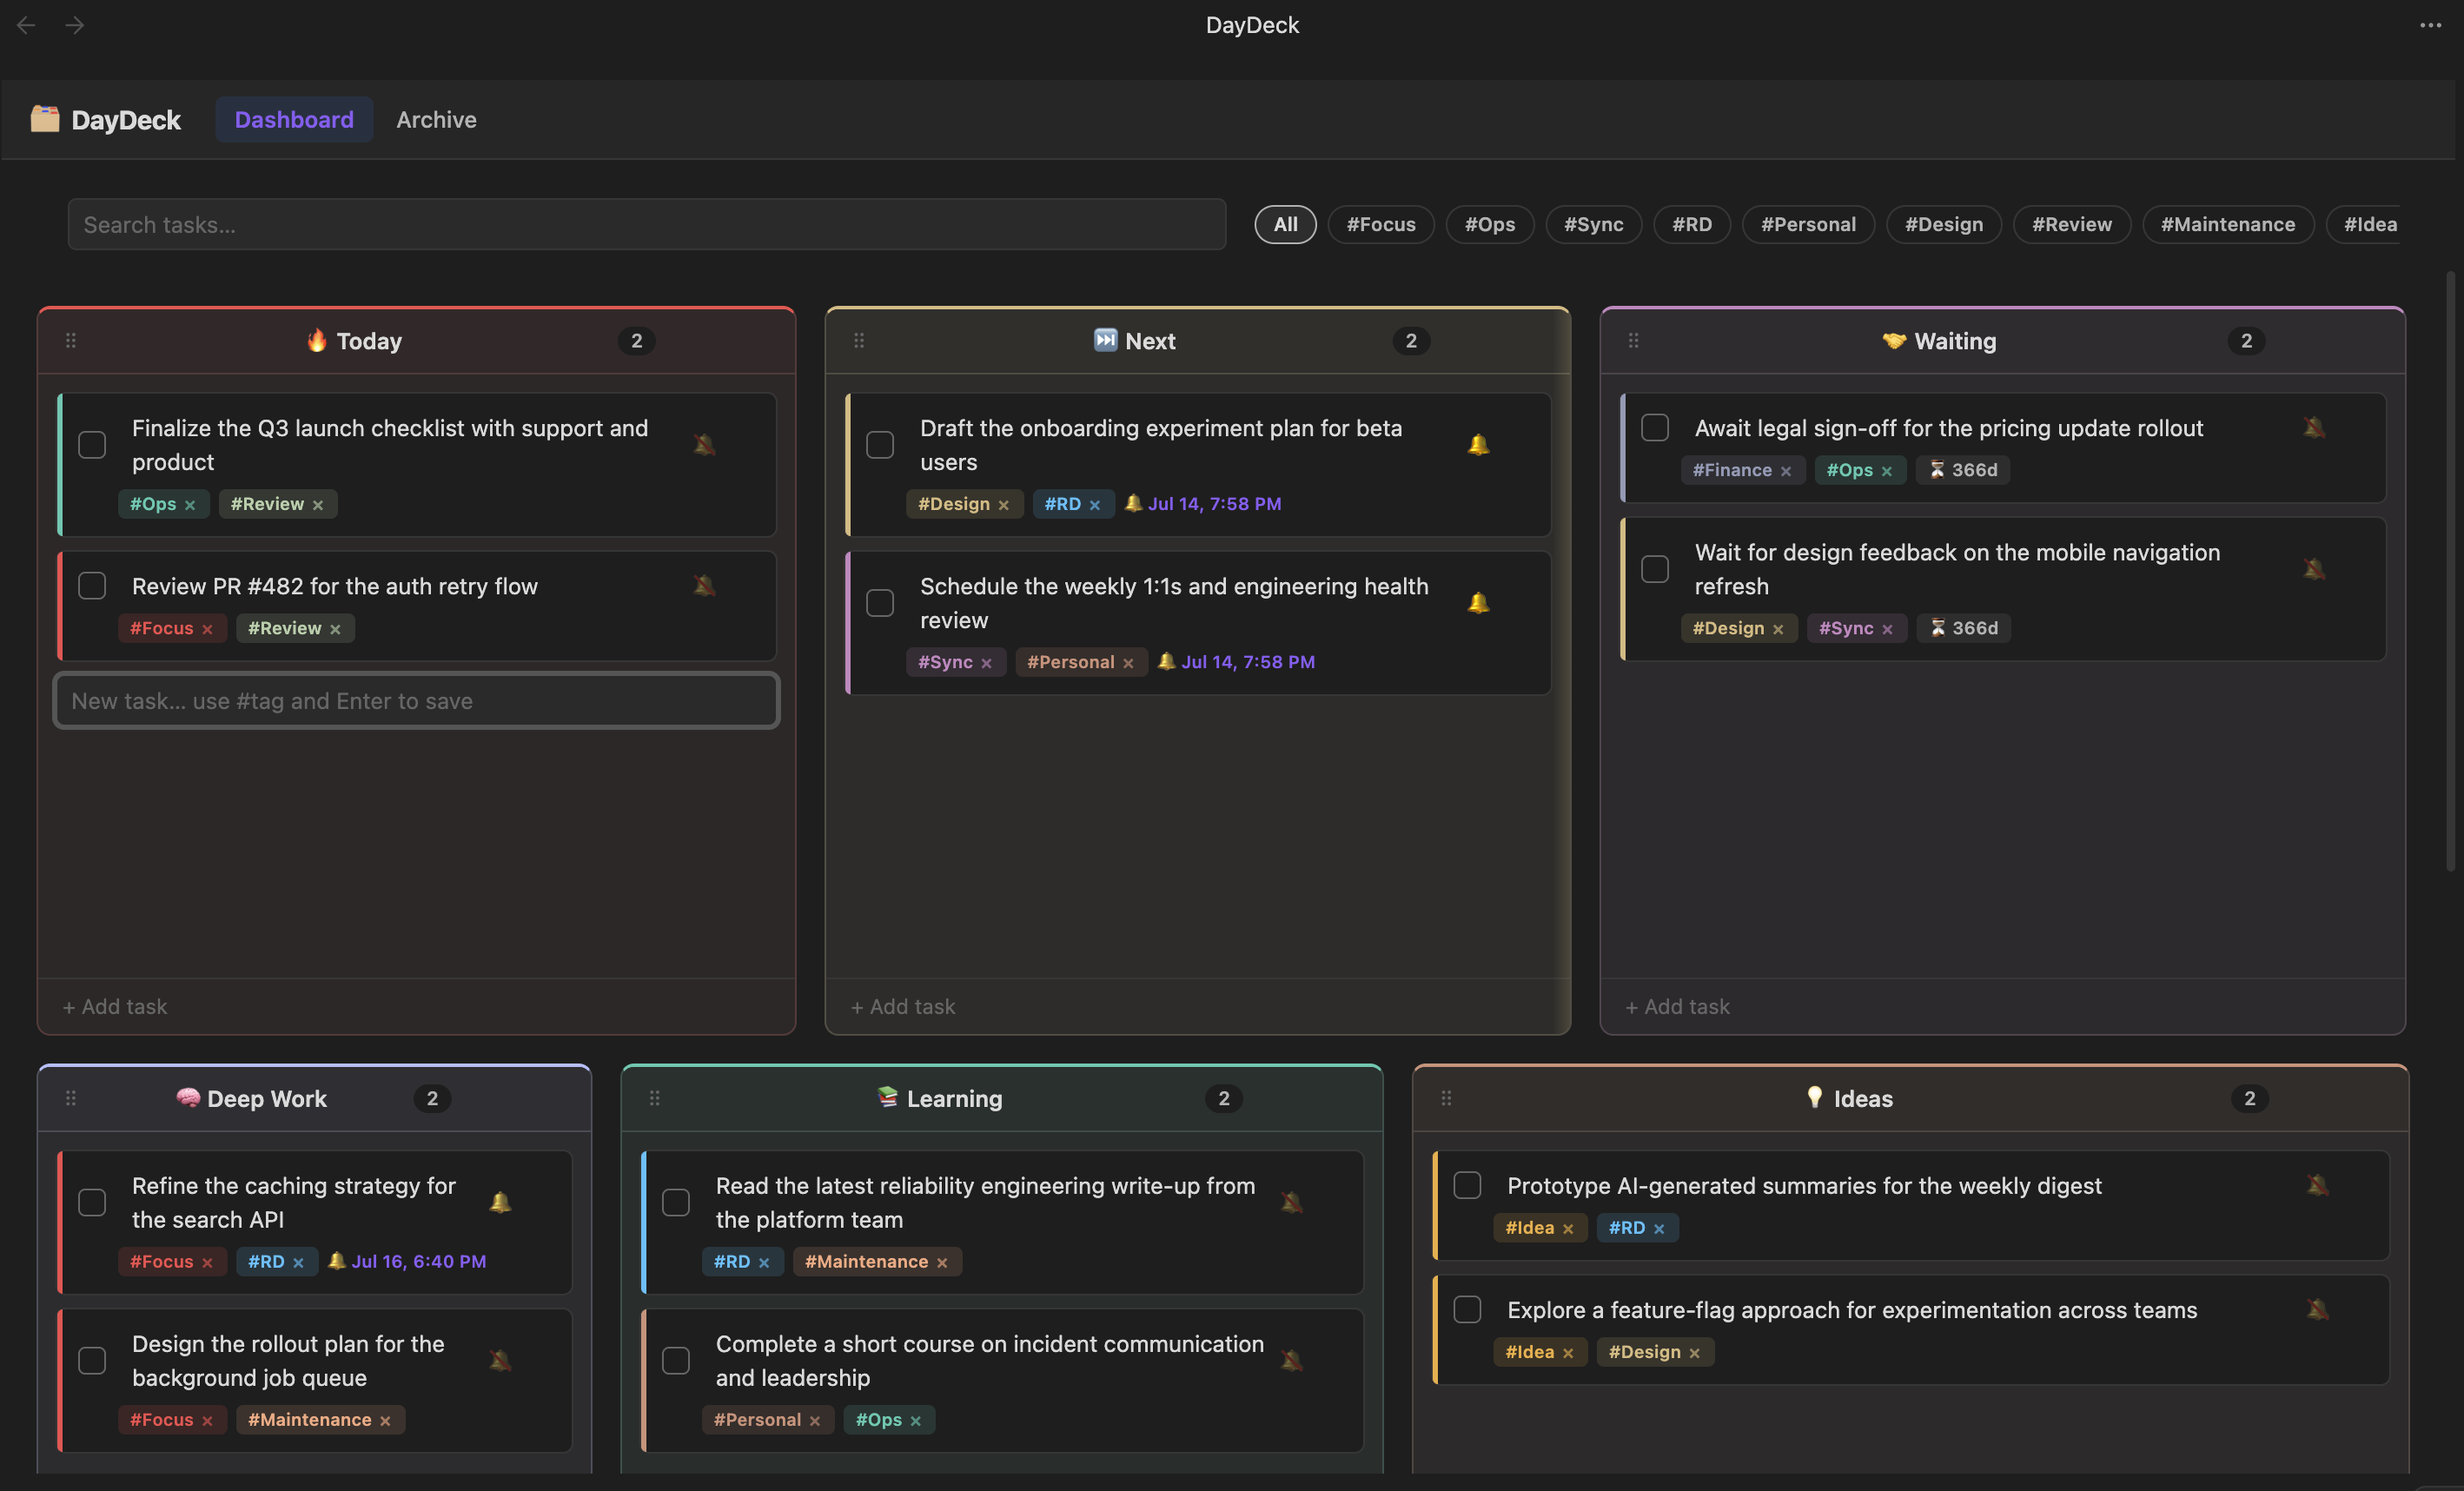The width and height of the screenshot is (2464, 1491).
Task: Filter tasks by #Design chip
Action: (x=1944, y=224)
